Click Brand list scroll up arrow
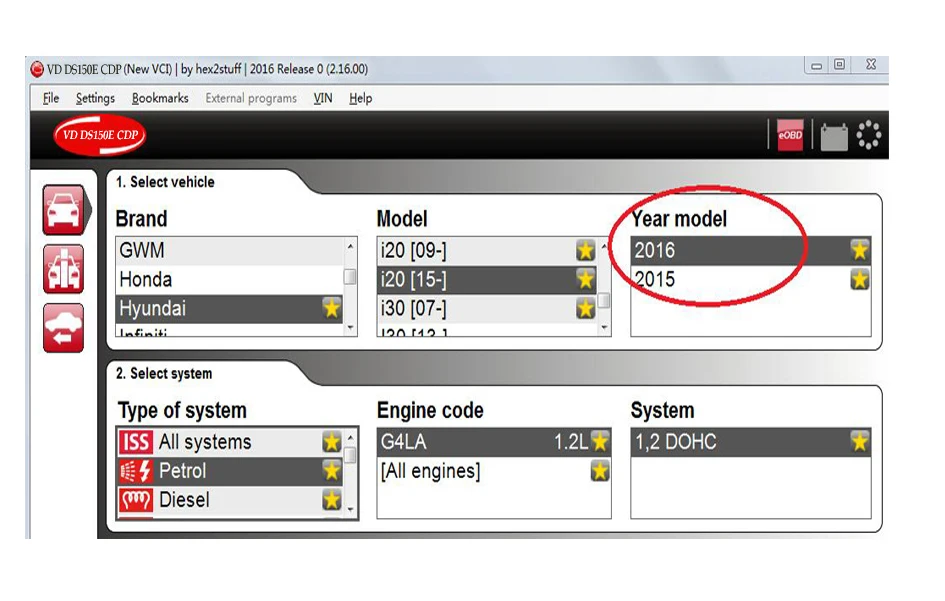 click(350, 247)
